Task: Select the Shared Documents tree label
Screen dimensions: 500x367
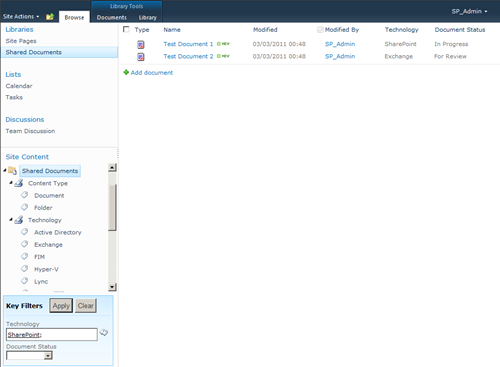Action: 50,171
